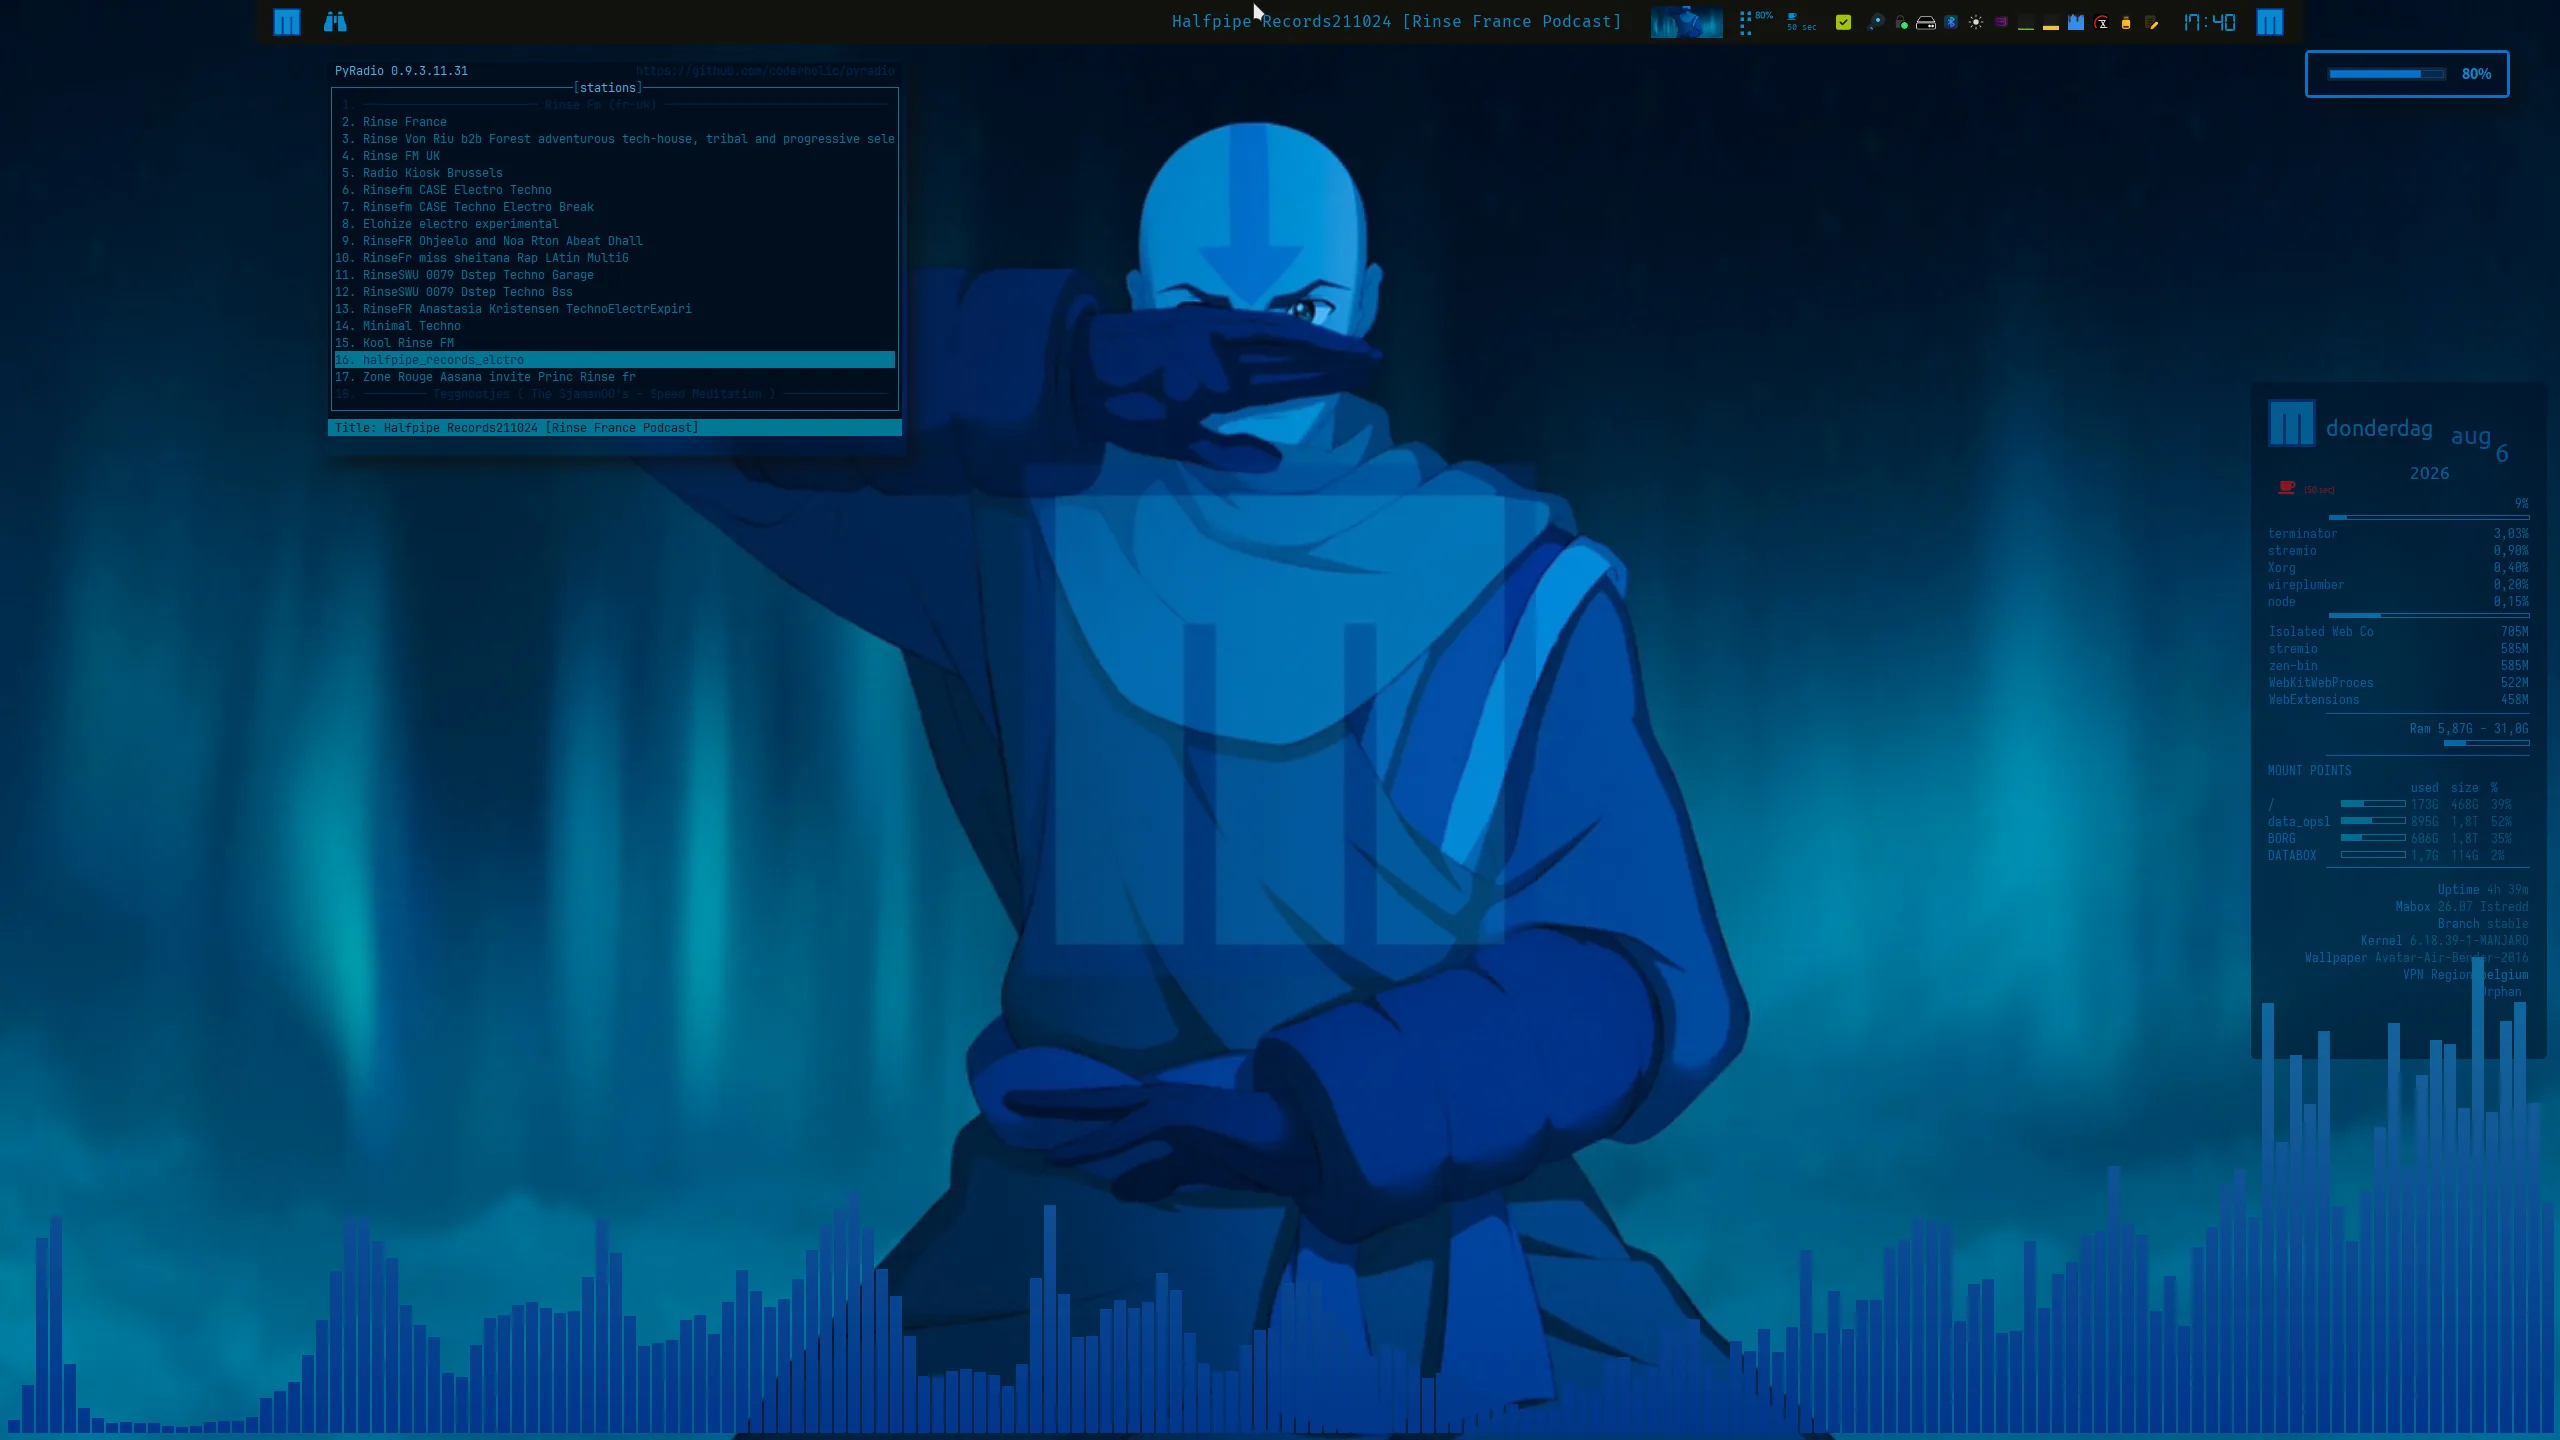Click the binoculars search icon in the panel
The width and height of the screenshot is (2560, 1440).
click(335, 22)
